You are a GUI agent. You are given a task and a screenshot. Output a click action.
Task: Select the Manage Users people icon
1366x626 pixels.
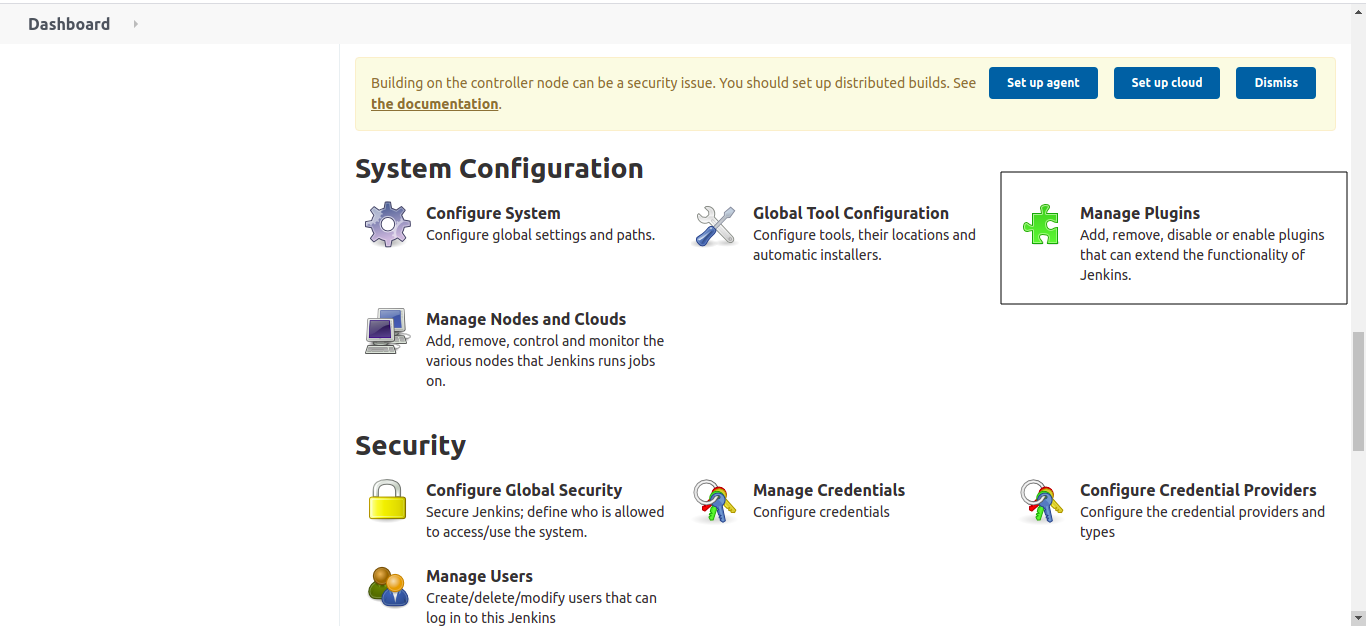tap(388, 587)
